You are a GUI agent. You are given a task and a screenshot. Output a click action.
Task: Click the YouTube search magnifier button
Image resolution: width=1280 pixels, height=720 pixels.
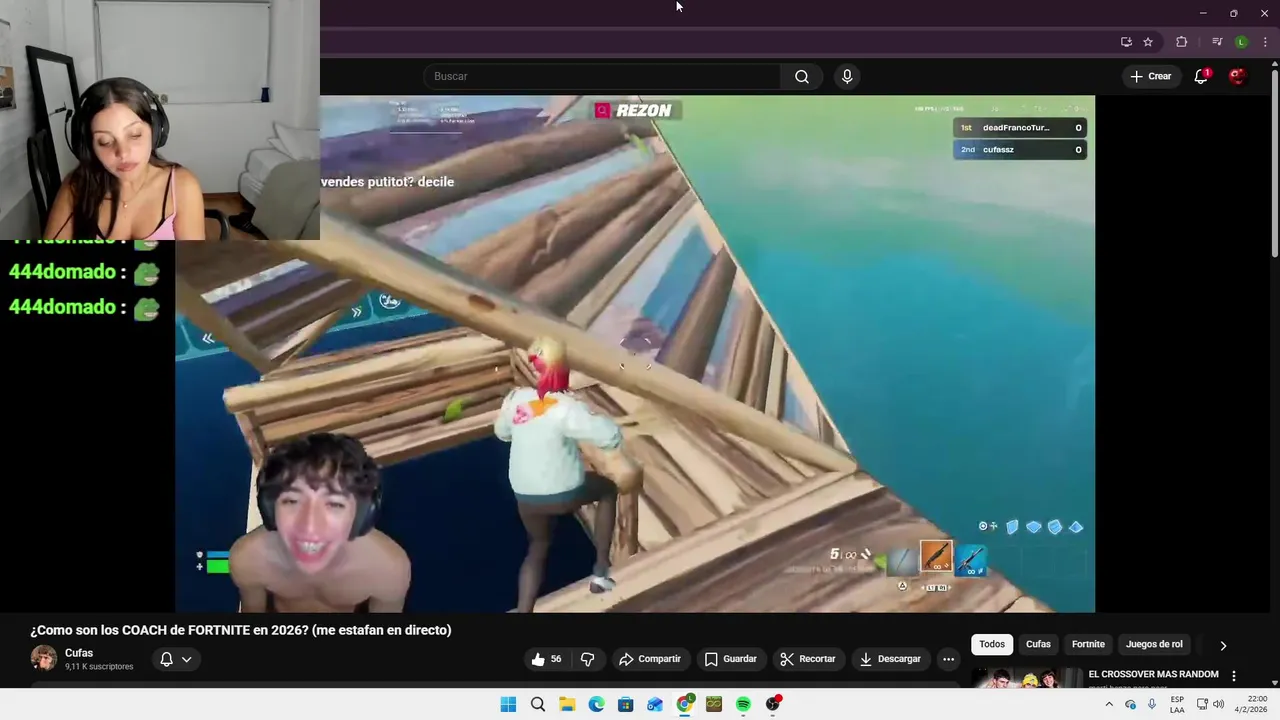(x=801, y=77)
